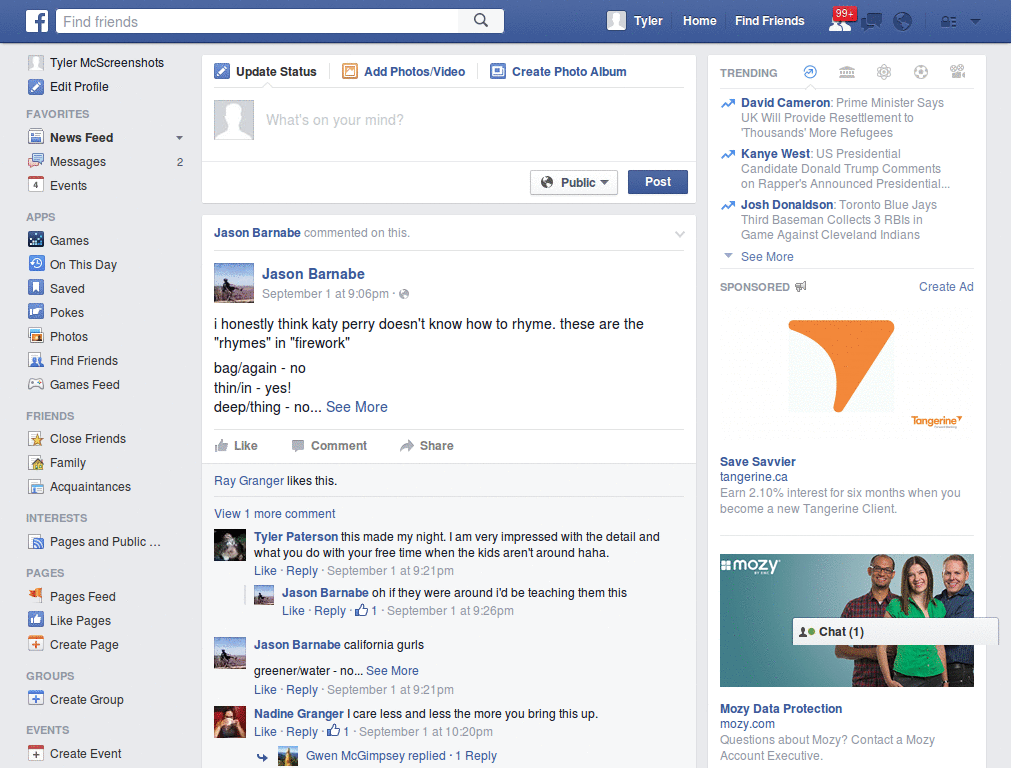This screenshot has width=1024, height=768.
Task: Open the notifications globe icon
Action: (903, 22)
